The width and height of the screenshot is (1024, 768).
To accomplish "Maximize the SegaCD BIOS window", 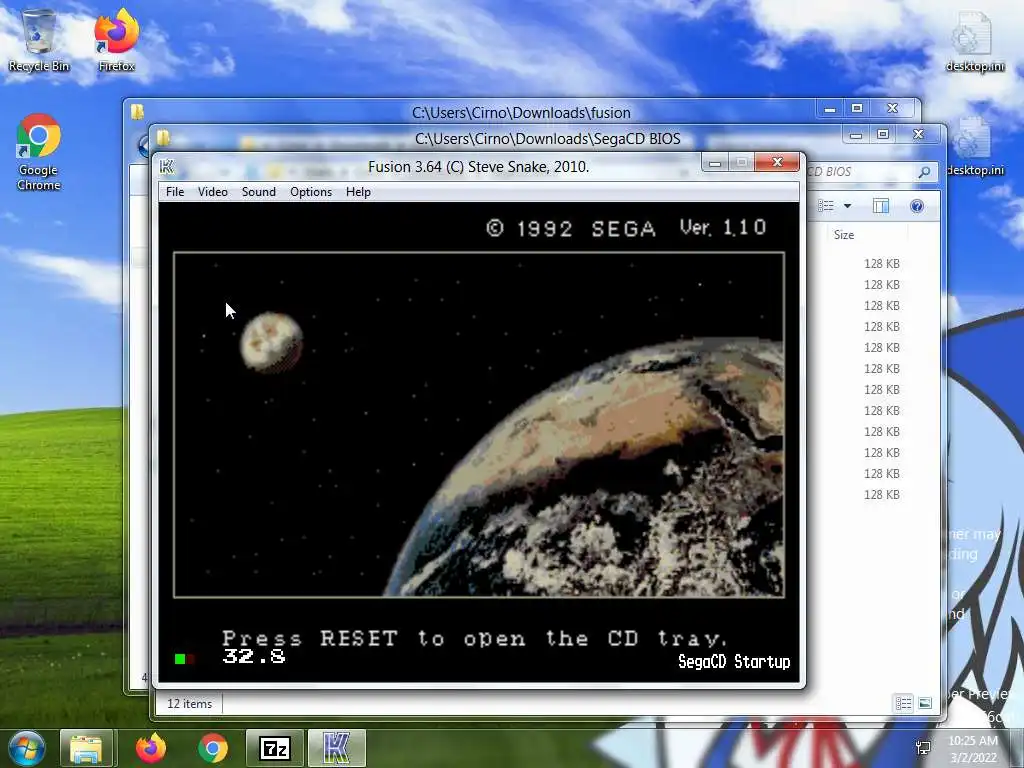I will pyautogui.click(x=883, y=135).
